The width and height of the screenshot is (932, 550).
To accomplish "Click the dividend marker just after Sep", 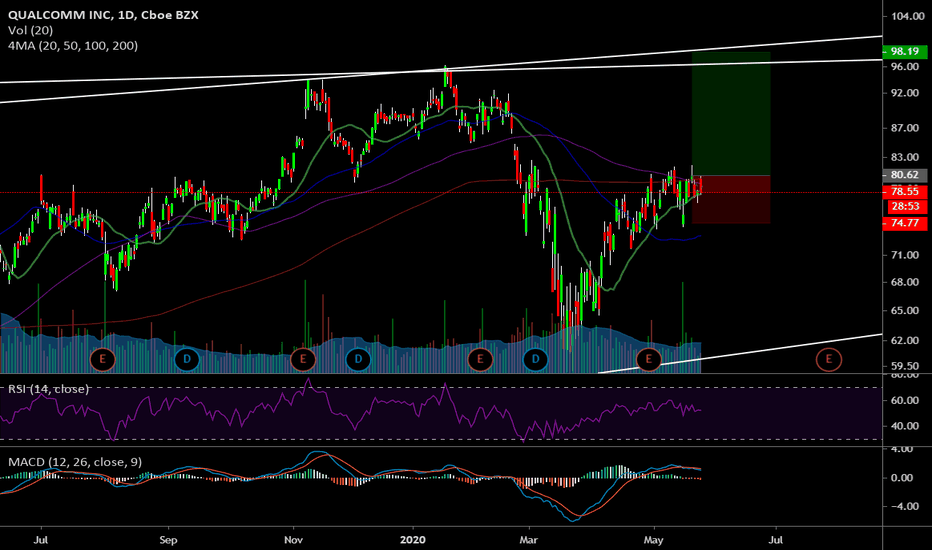I will [187, 359].
